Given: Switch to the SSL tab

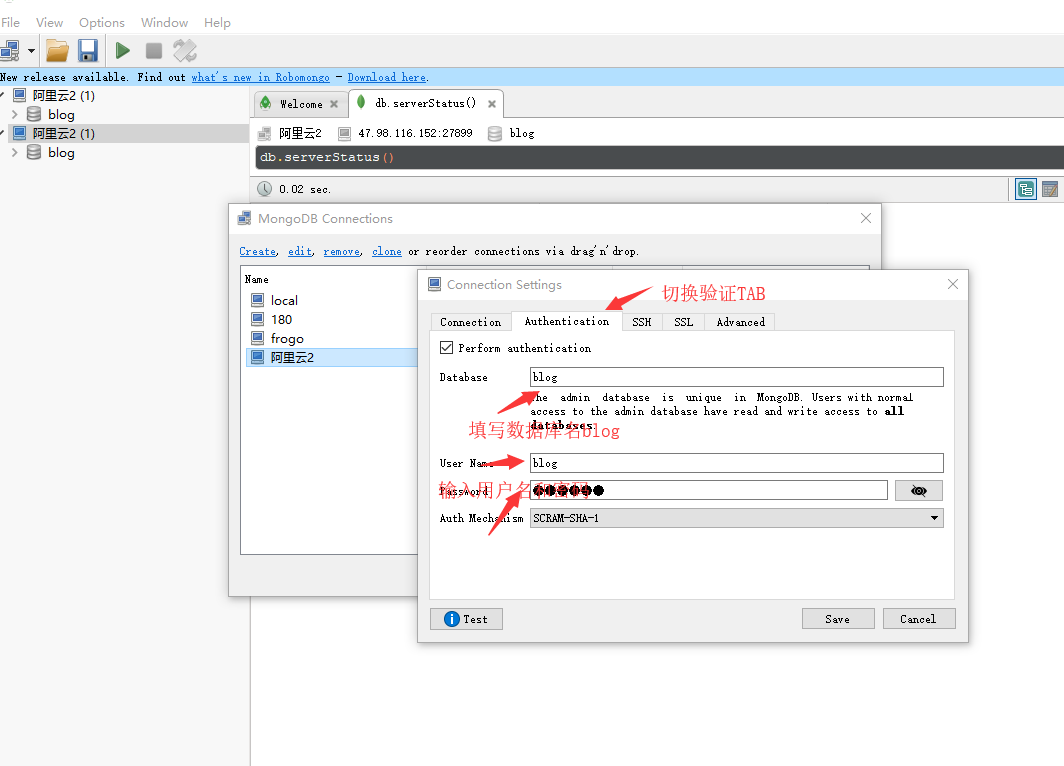Looking at the screenshot, I should pyautogui.click(x=683, y=322).
